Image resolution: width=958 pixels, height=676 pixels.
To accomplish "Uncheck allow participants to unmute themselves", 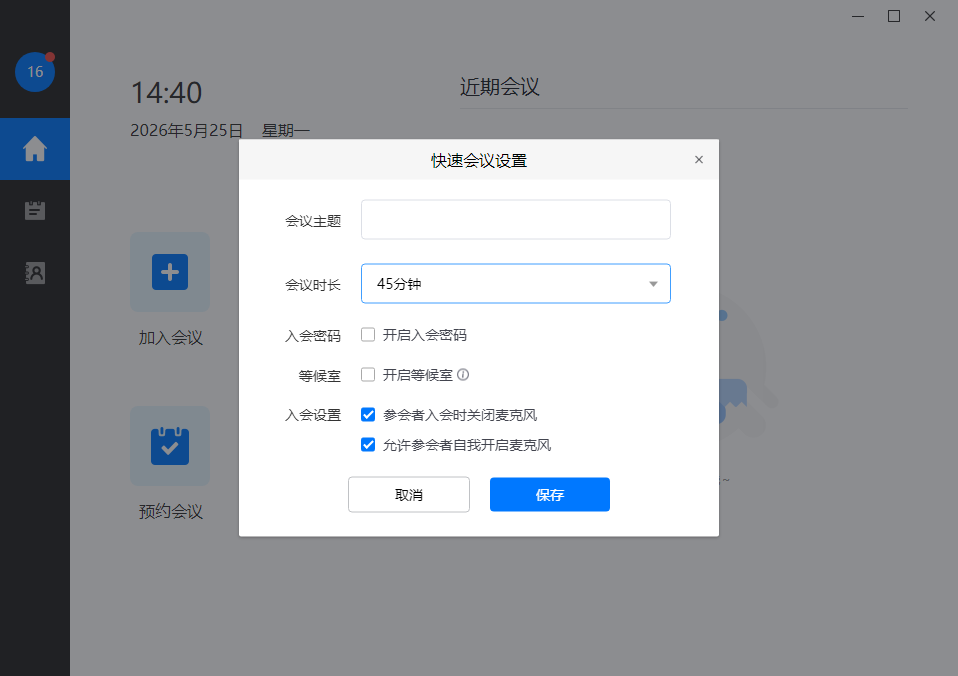I will (368, 444).
